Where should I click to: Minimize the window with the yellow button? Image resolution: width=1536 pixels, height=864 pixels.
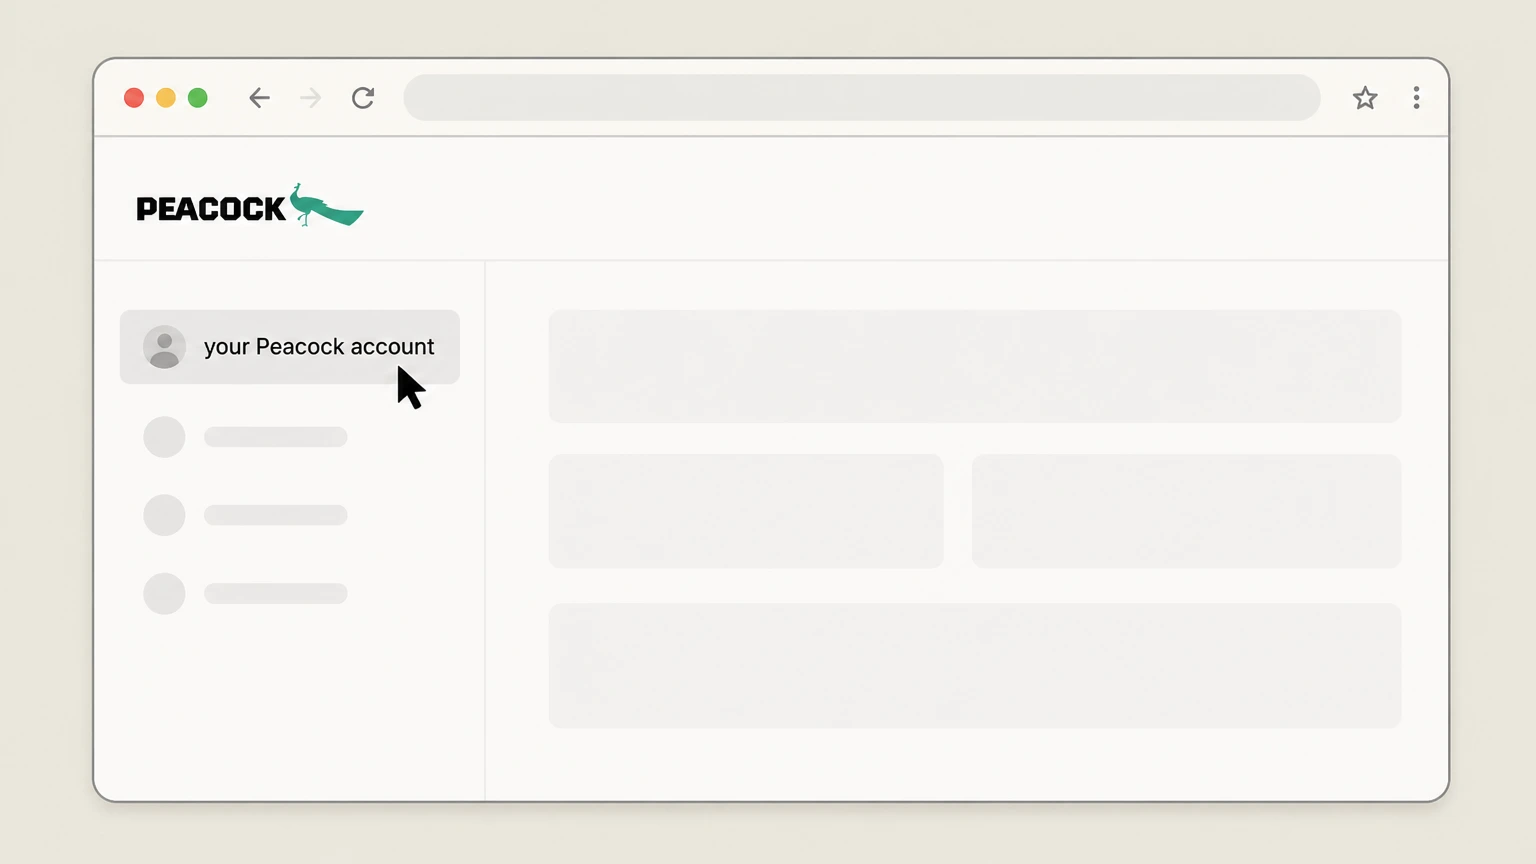coord(166,98)
